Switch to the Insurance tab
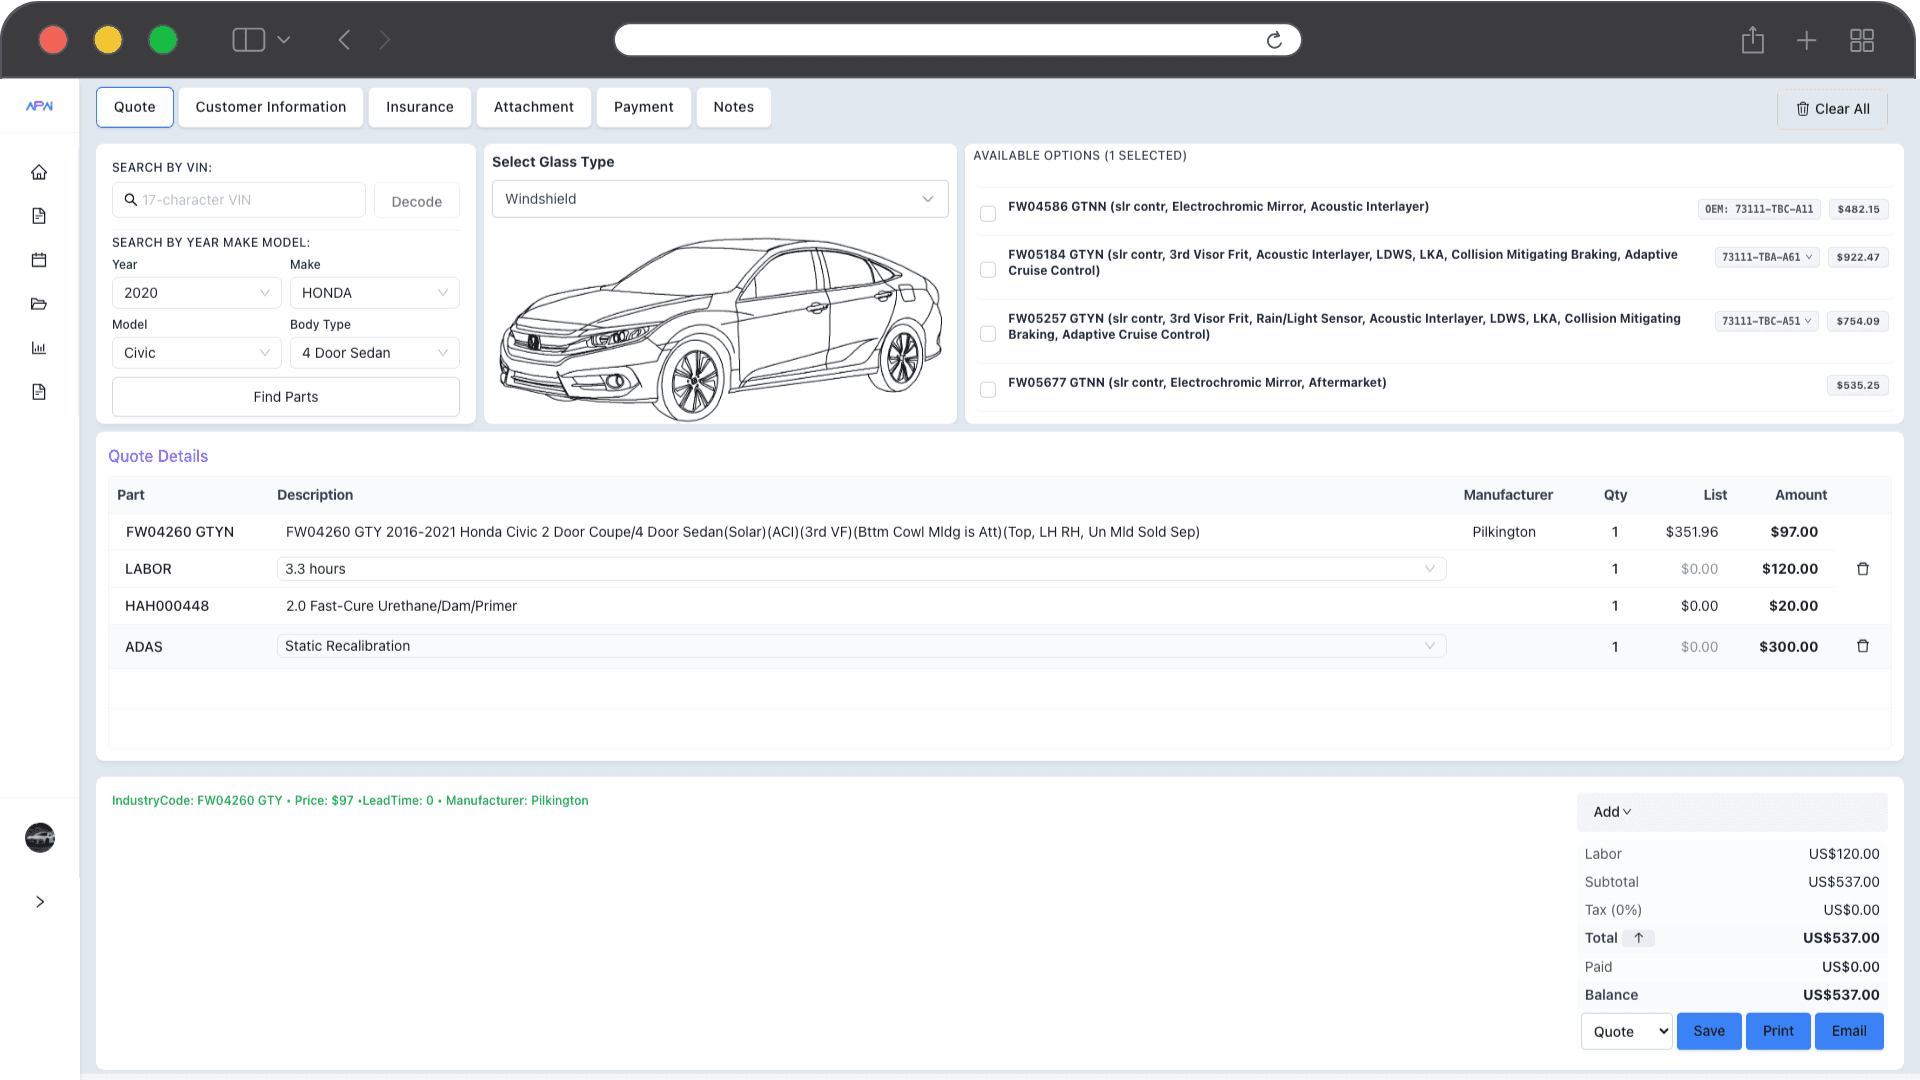 420,107
